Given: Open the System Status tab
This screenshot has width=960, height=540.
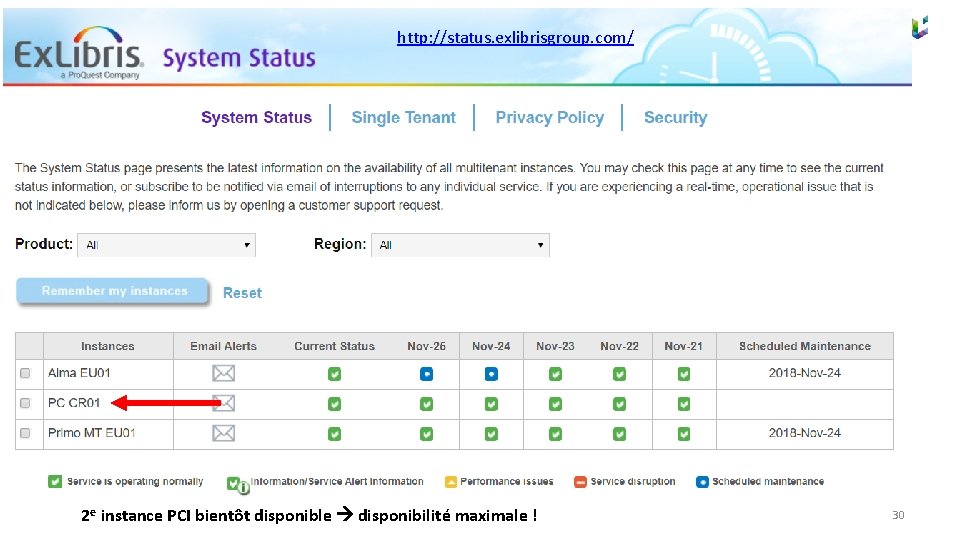Looking at the screenshot, I should (x=257, y=118).
